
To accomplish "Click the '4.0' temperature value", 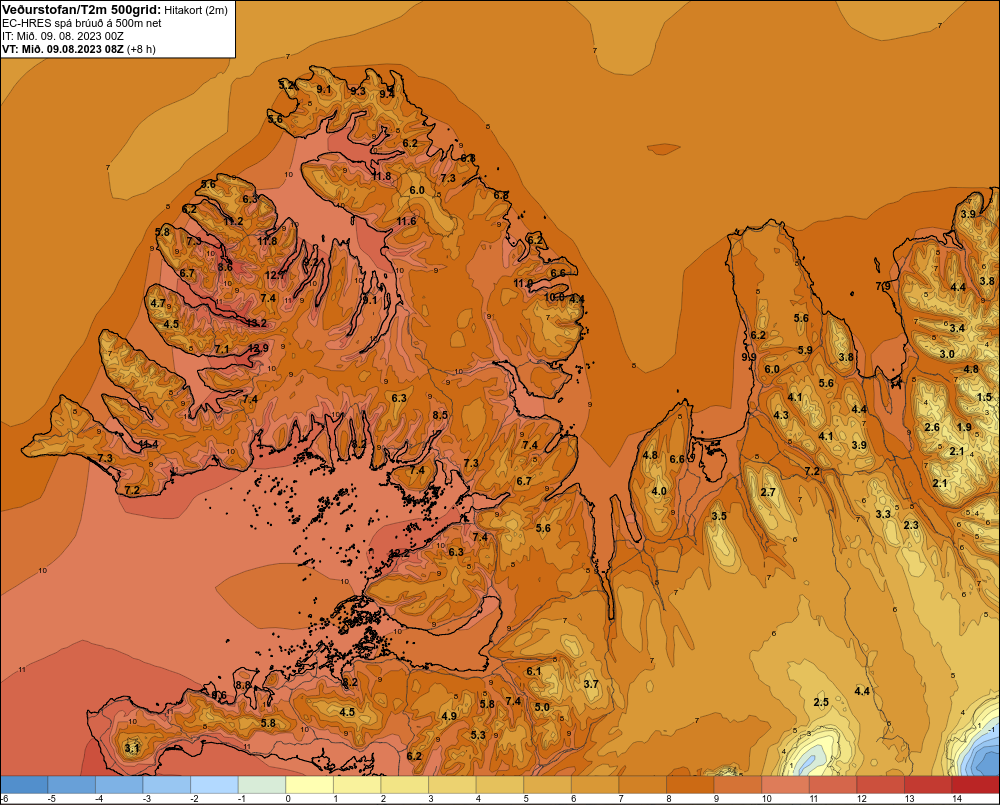I will (x=659, y=491).
